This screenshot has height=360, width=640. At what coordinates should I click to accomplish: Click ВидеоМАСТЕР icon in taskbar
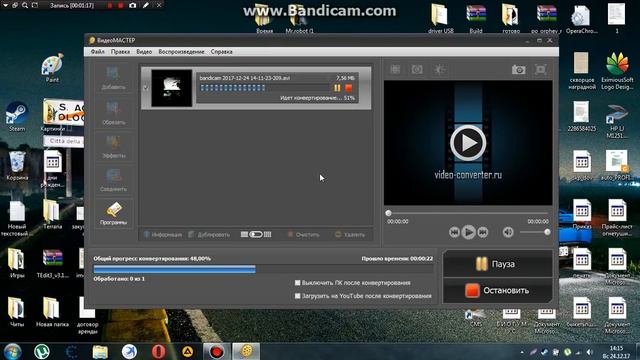pyautogui.click(x=246, y=351)
